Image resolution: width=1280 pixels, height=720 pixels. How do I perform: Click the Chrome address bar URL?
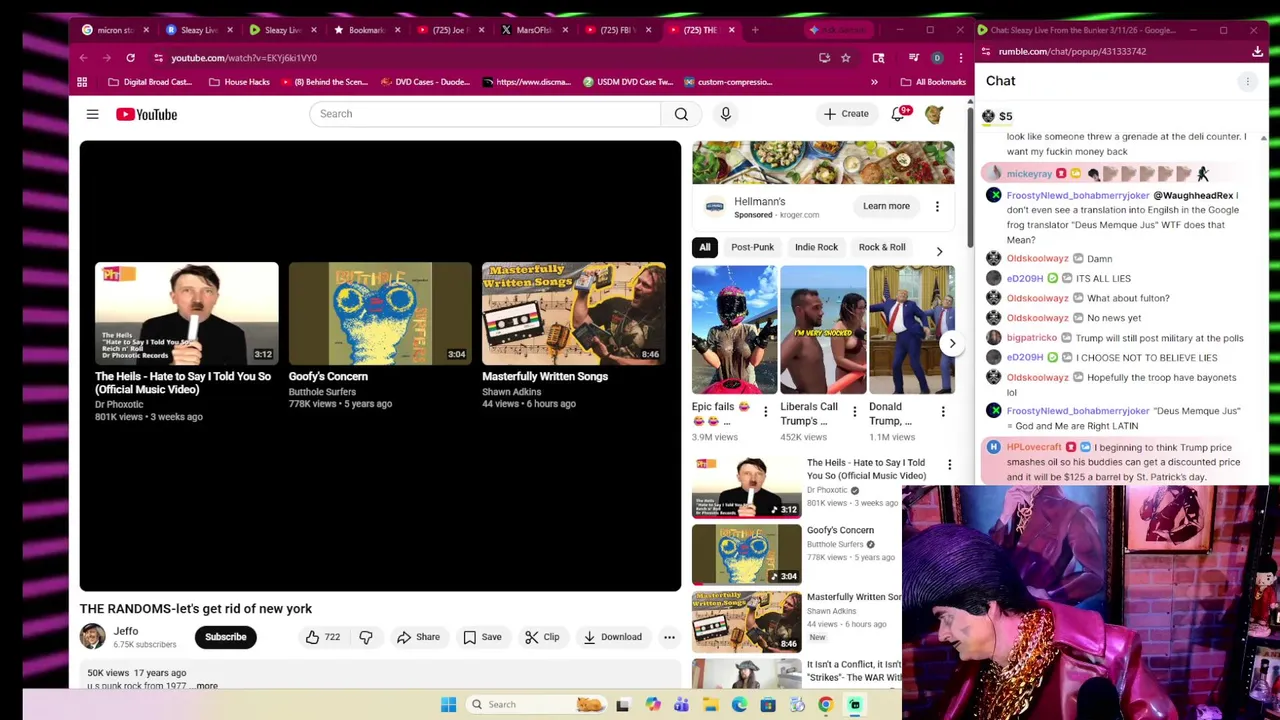coord(244,58)
